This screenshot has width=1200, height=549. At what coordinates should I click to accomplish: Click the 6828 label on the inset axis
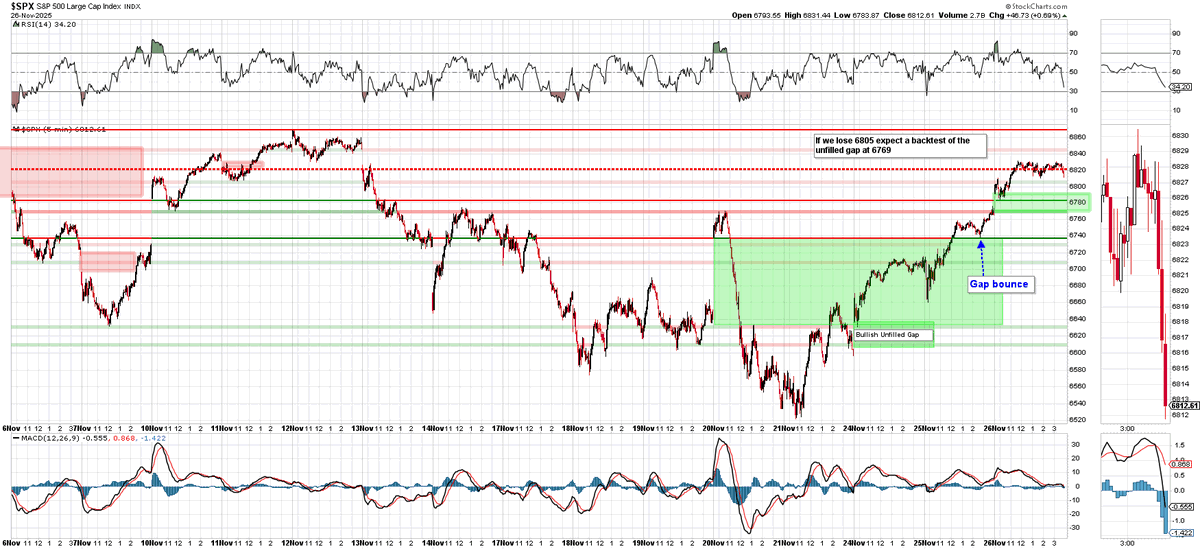point(1179,166)
